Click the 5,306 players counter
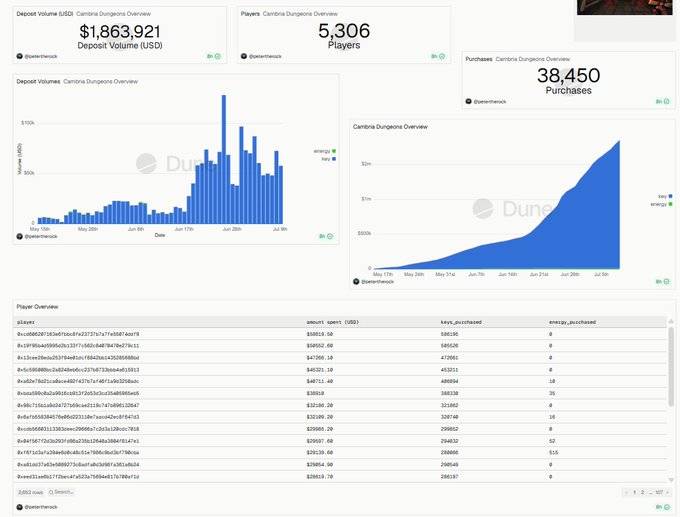Screen dimensions: 680x517 pos(344,31)
